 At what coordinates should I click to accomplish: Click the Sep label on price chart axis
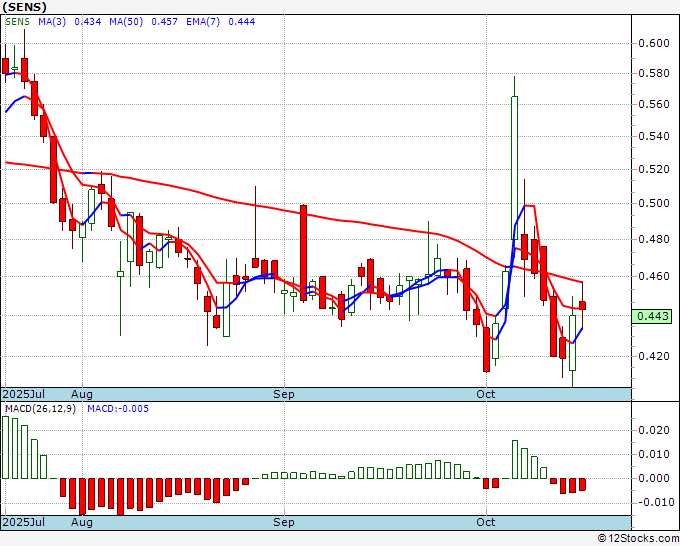click(284, 395)
